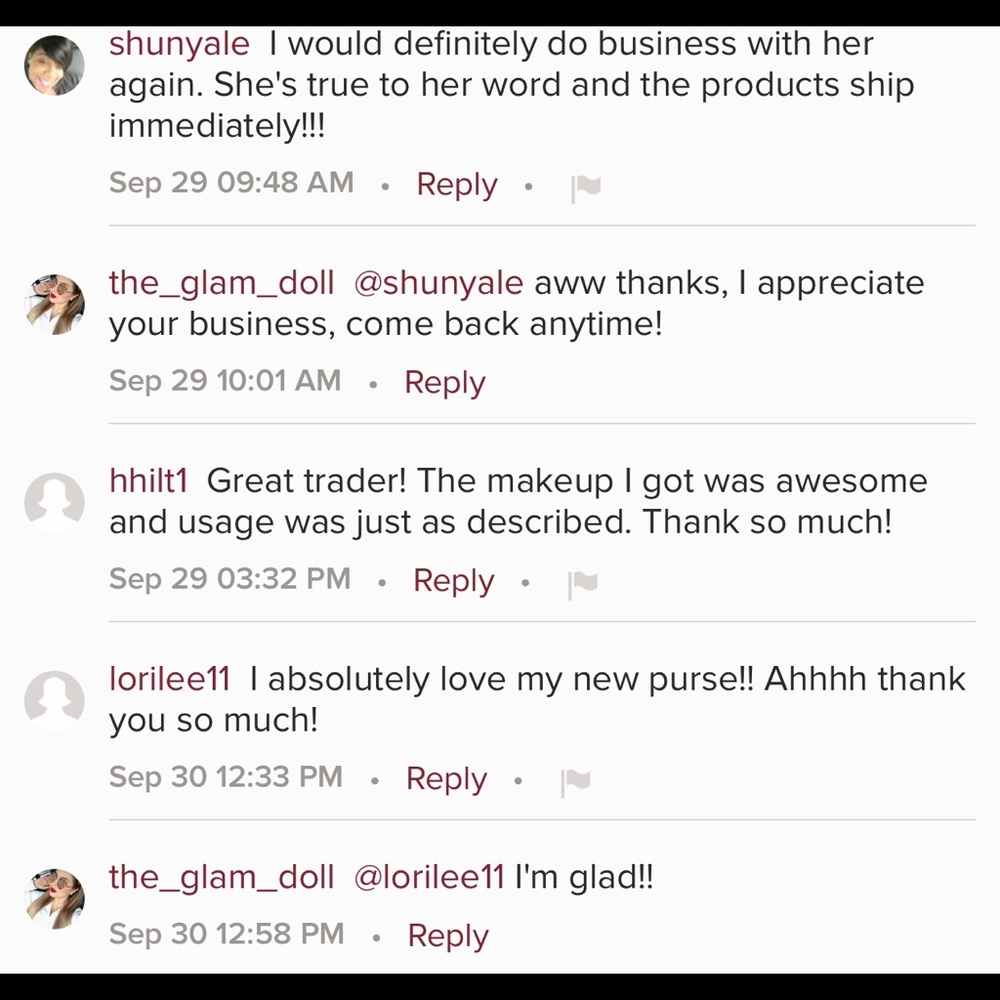This screenshot has width=1000, height=1000.
Task: Tap the_glam_doll avatar beside "I'm glad!!"
Action: click(x=54, y=898)
